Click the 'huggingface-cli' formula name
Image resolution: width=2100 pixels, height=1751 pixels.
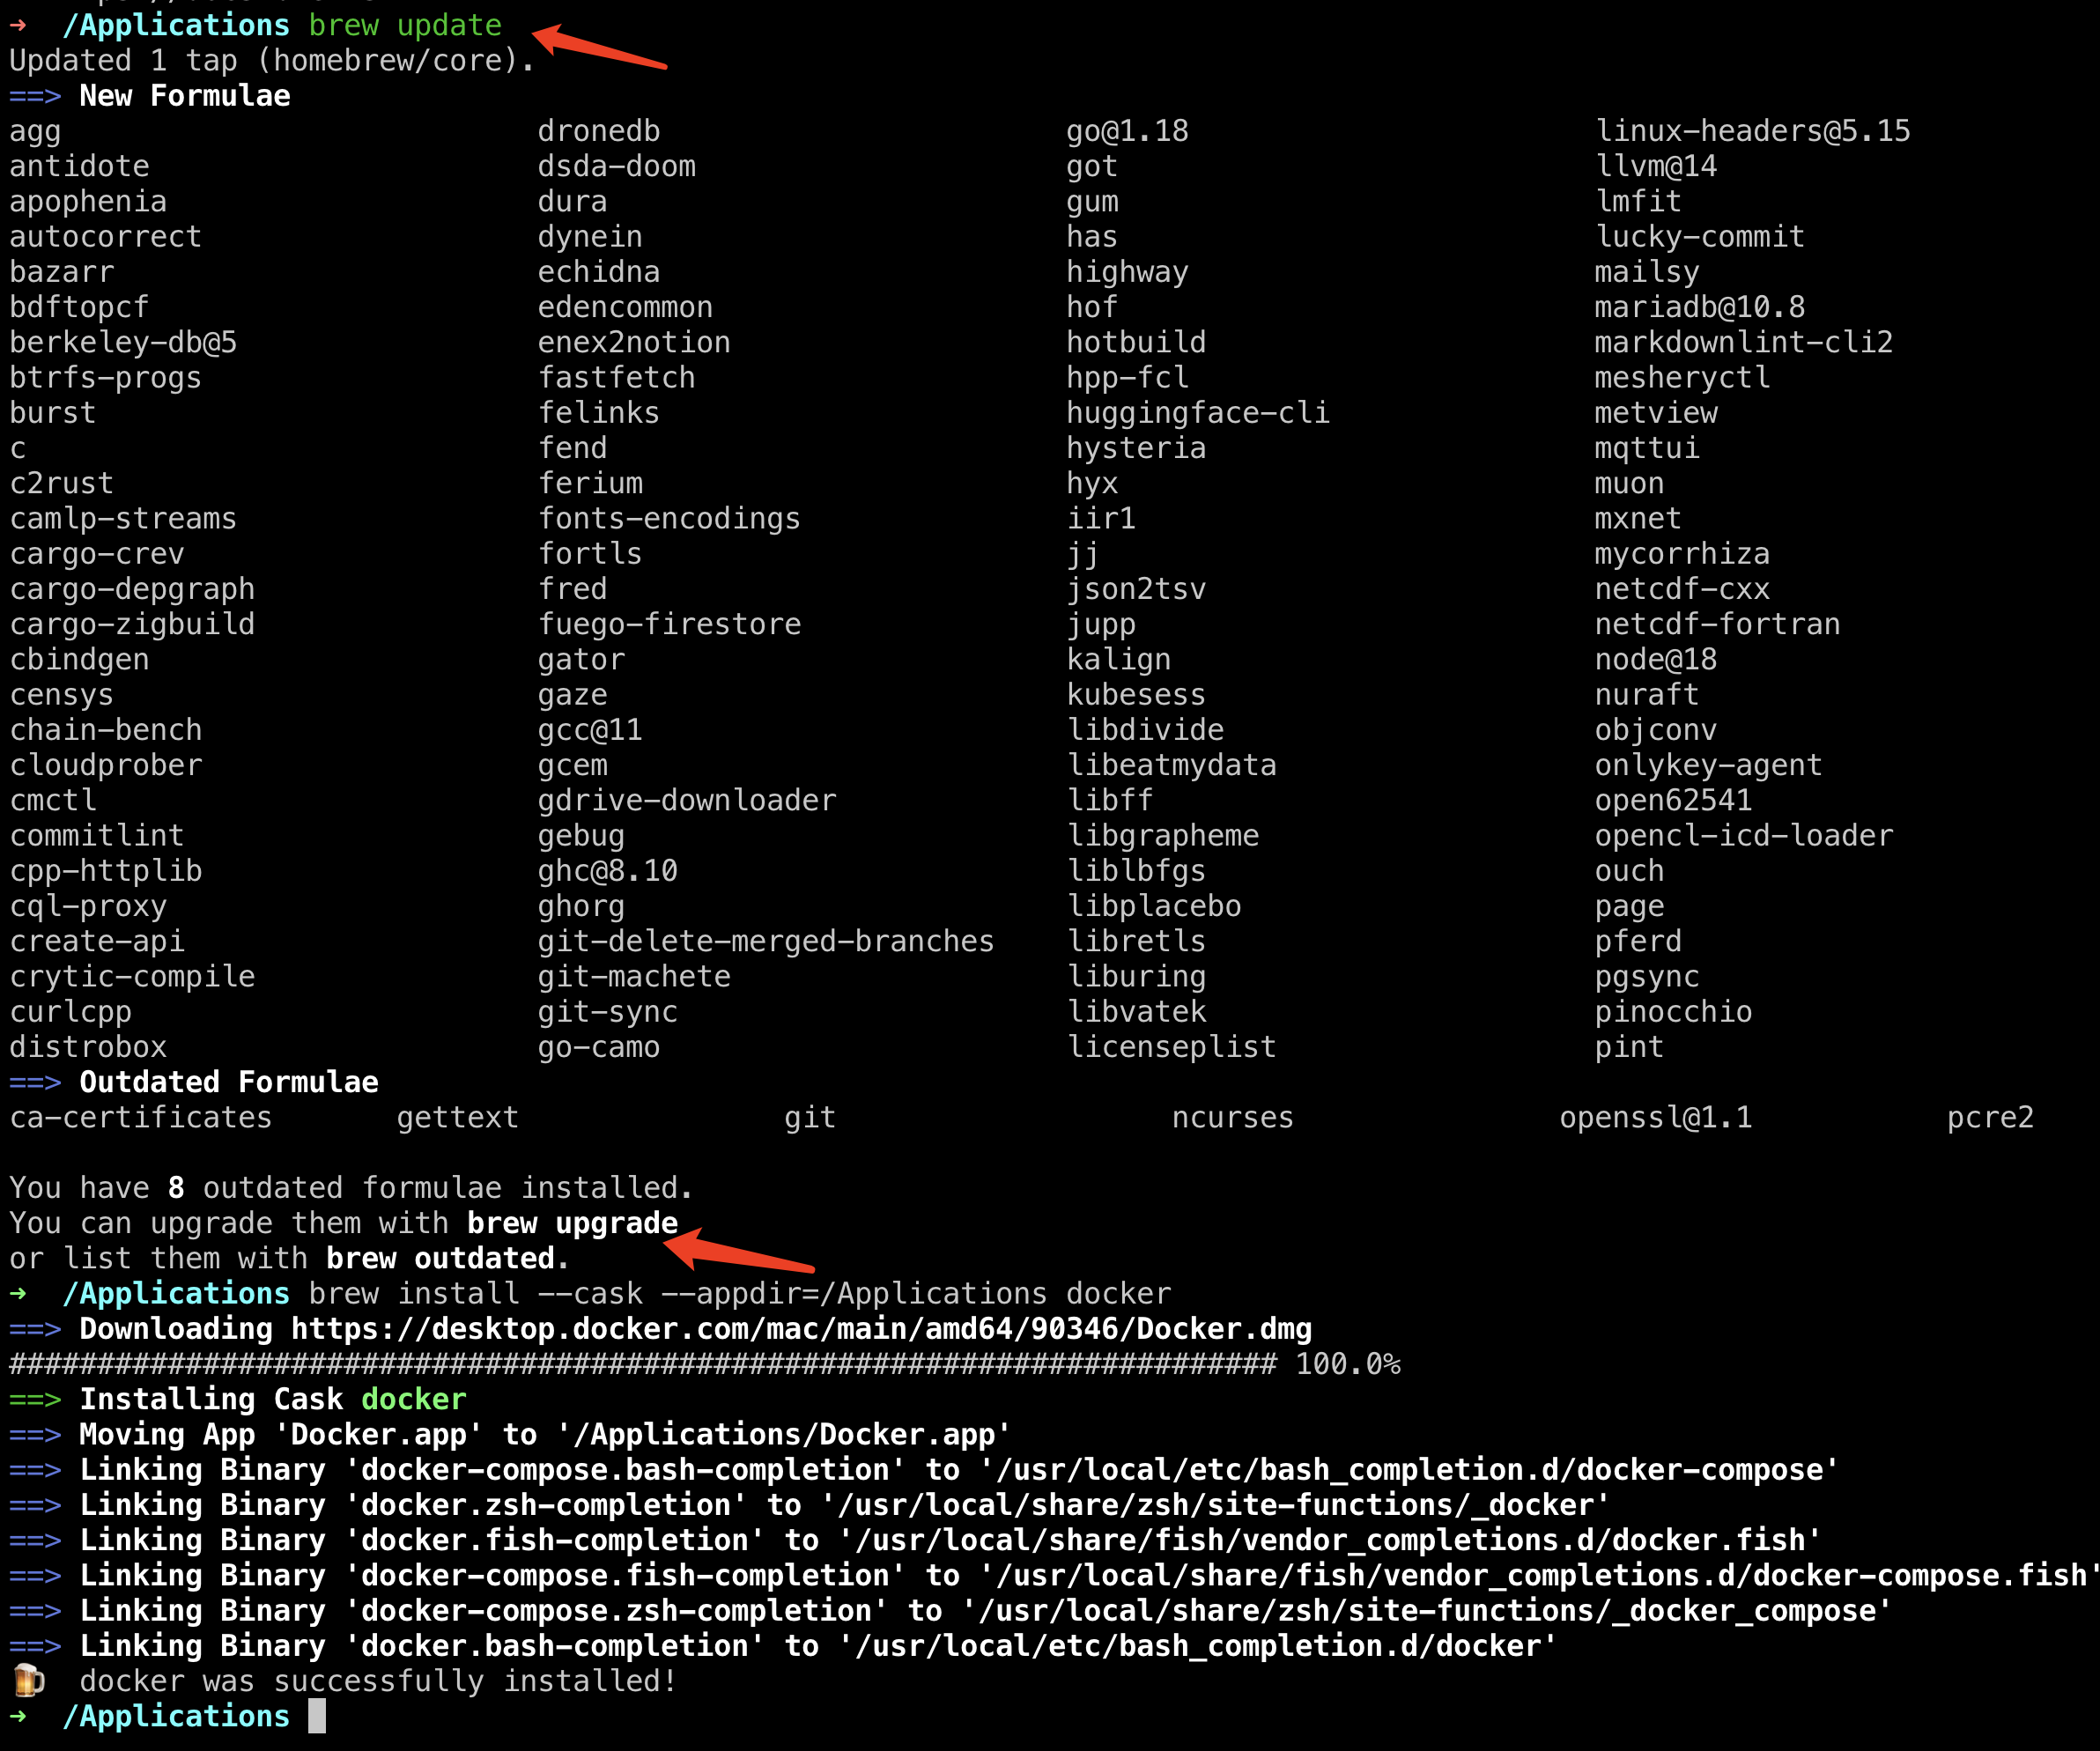tap(1197, 413)
